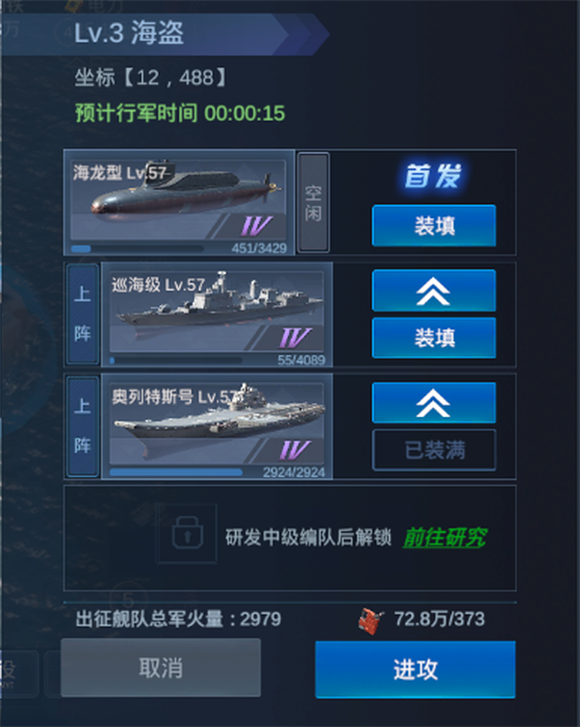Toggle 上阵 for the 巡海级 ship
580x727 pixels.
point(83,314)
